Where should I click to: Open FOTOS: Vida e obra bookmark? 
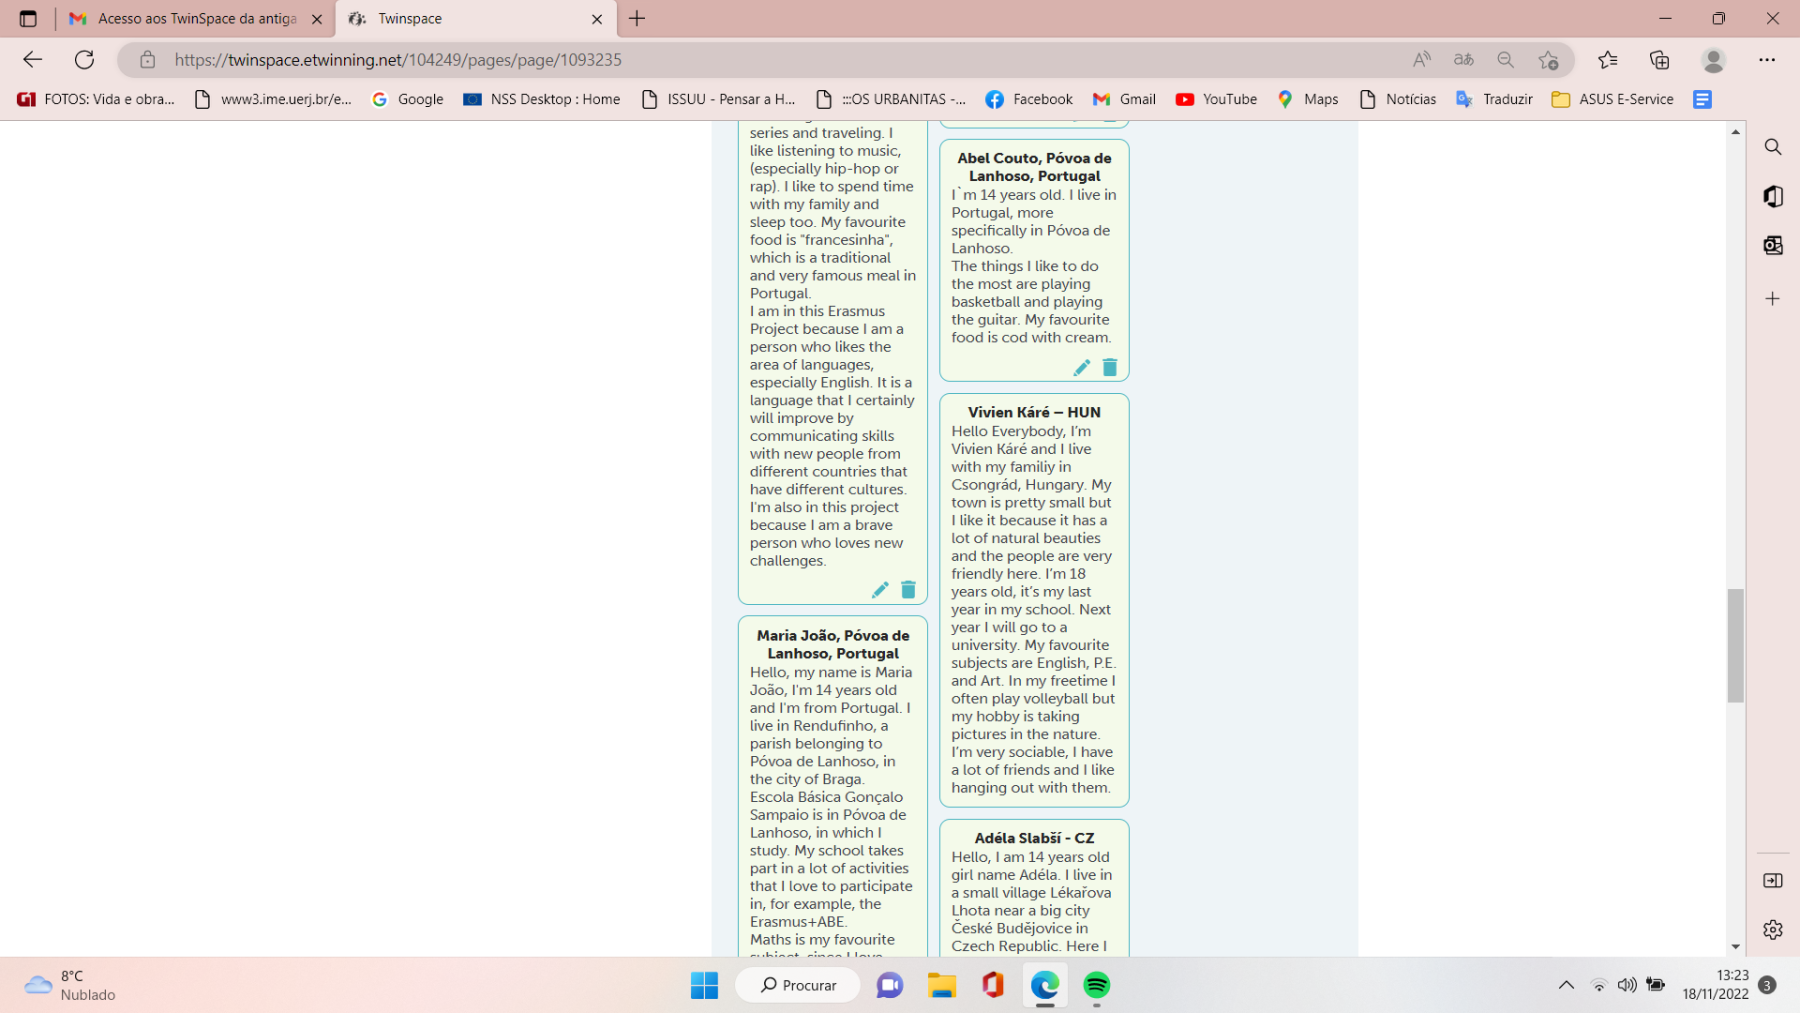point(96,99)
